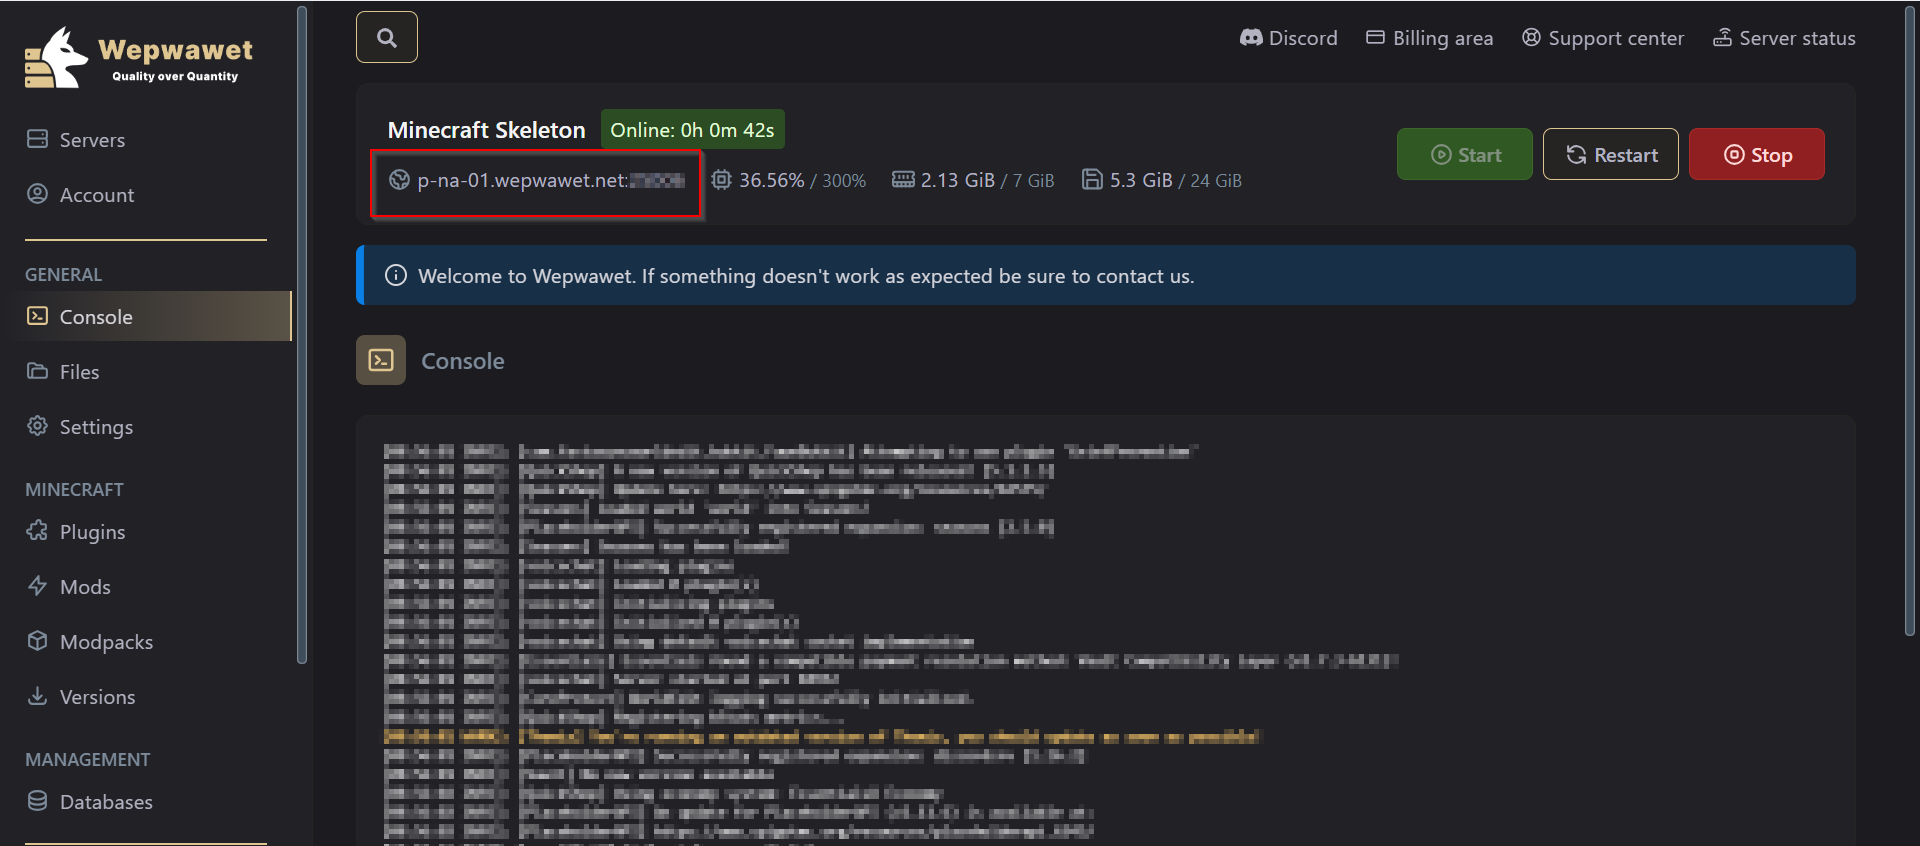Click the Server status icon
1920x846 pixels.
click(x=1722, y=38)
